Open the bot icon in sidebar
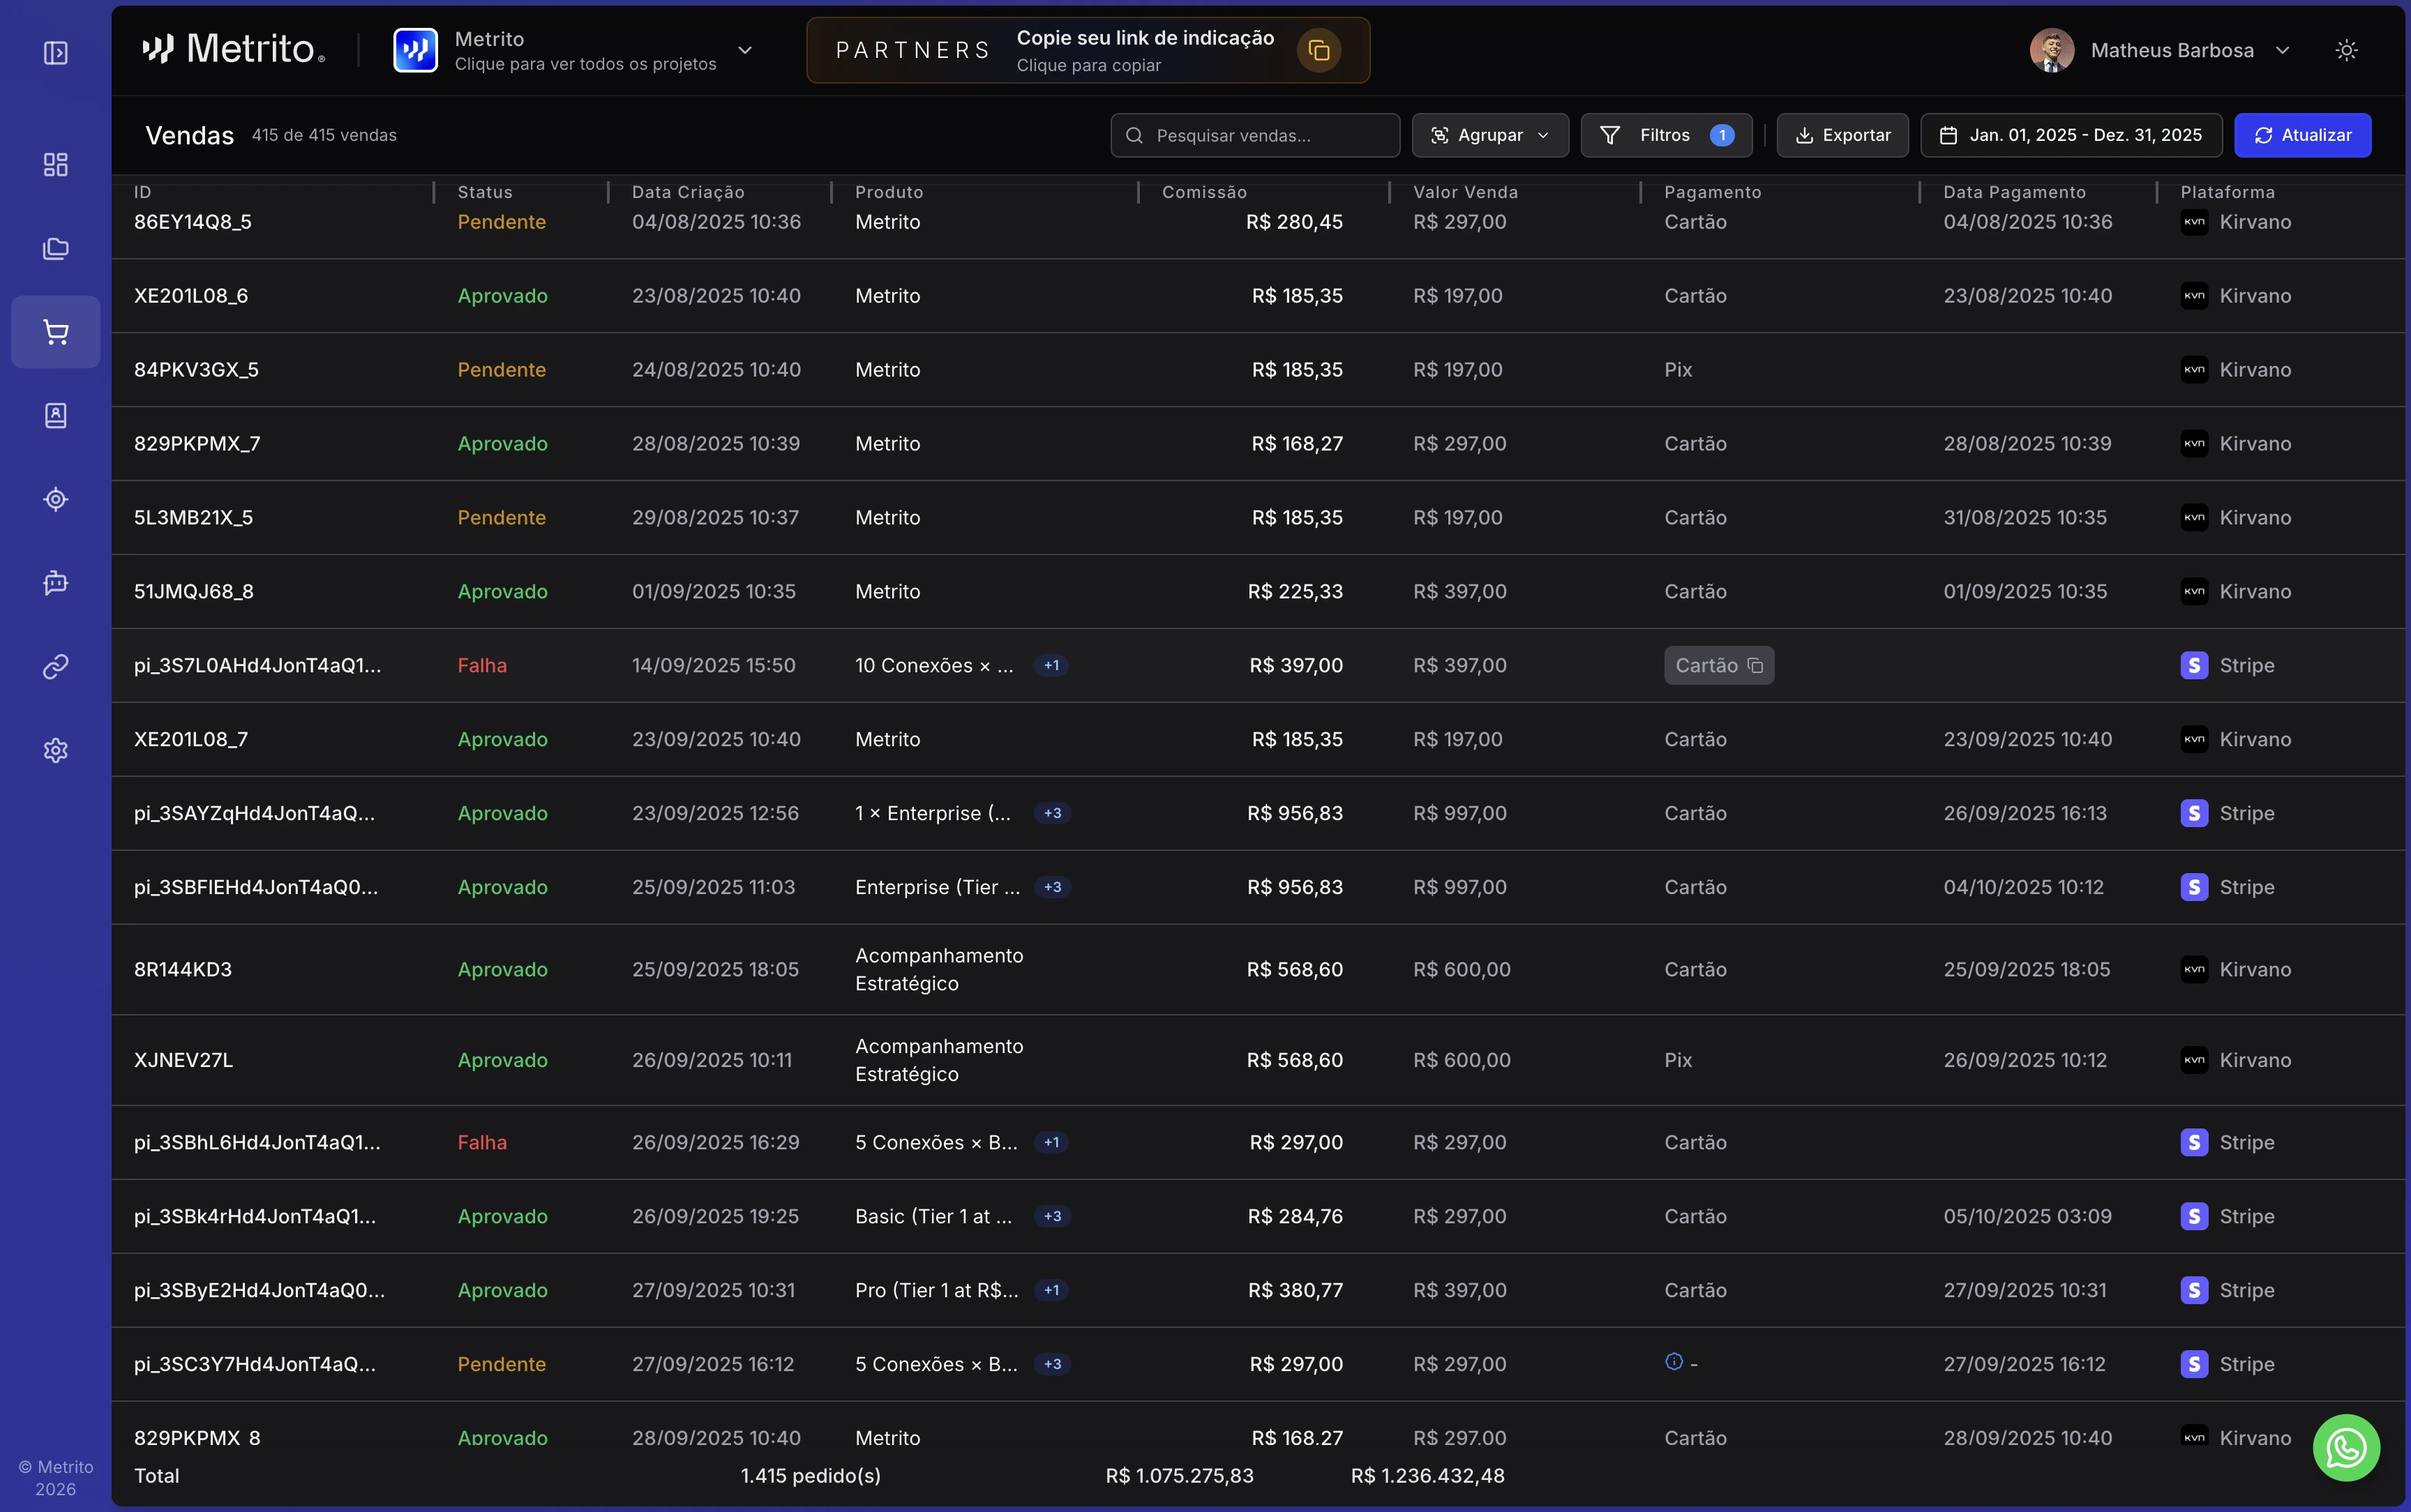2411x1512 pixels. pyautogui.click(x=56, y=582)
